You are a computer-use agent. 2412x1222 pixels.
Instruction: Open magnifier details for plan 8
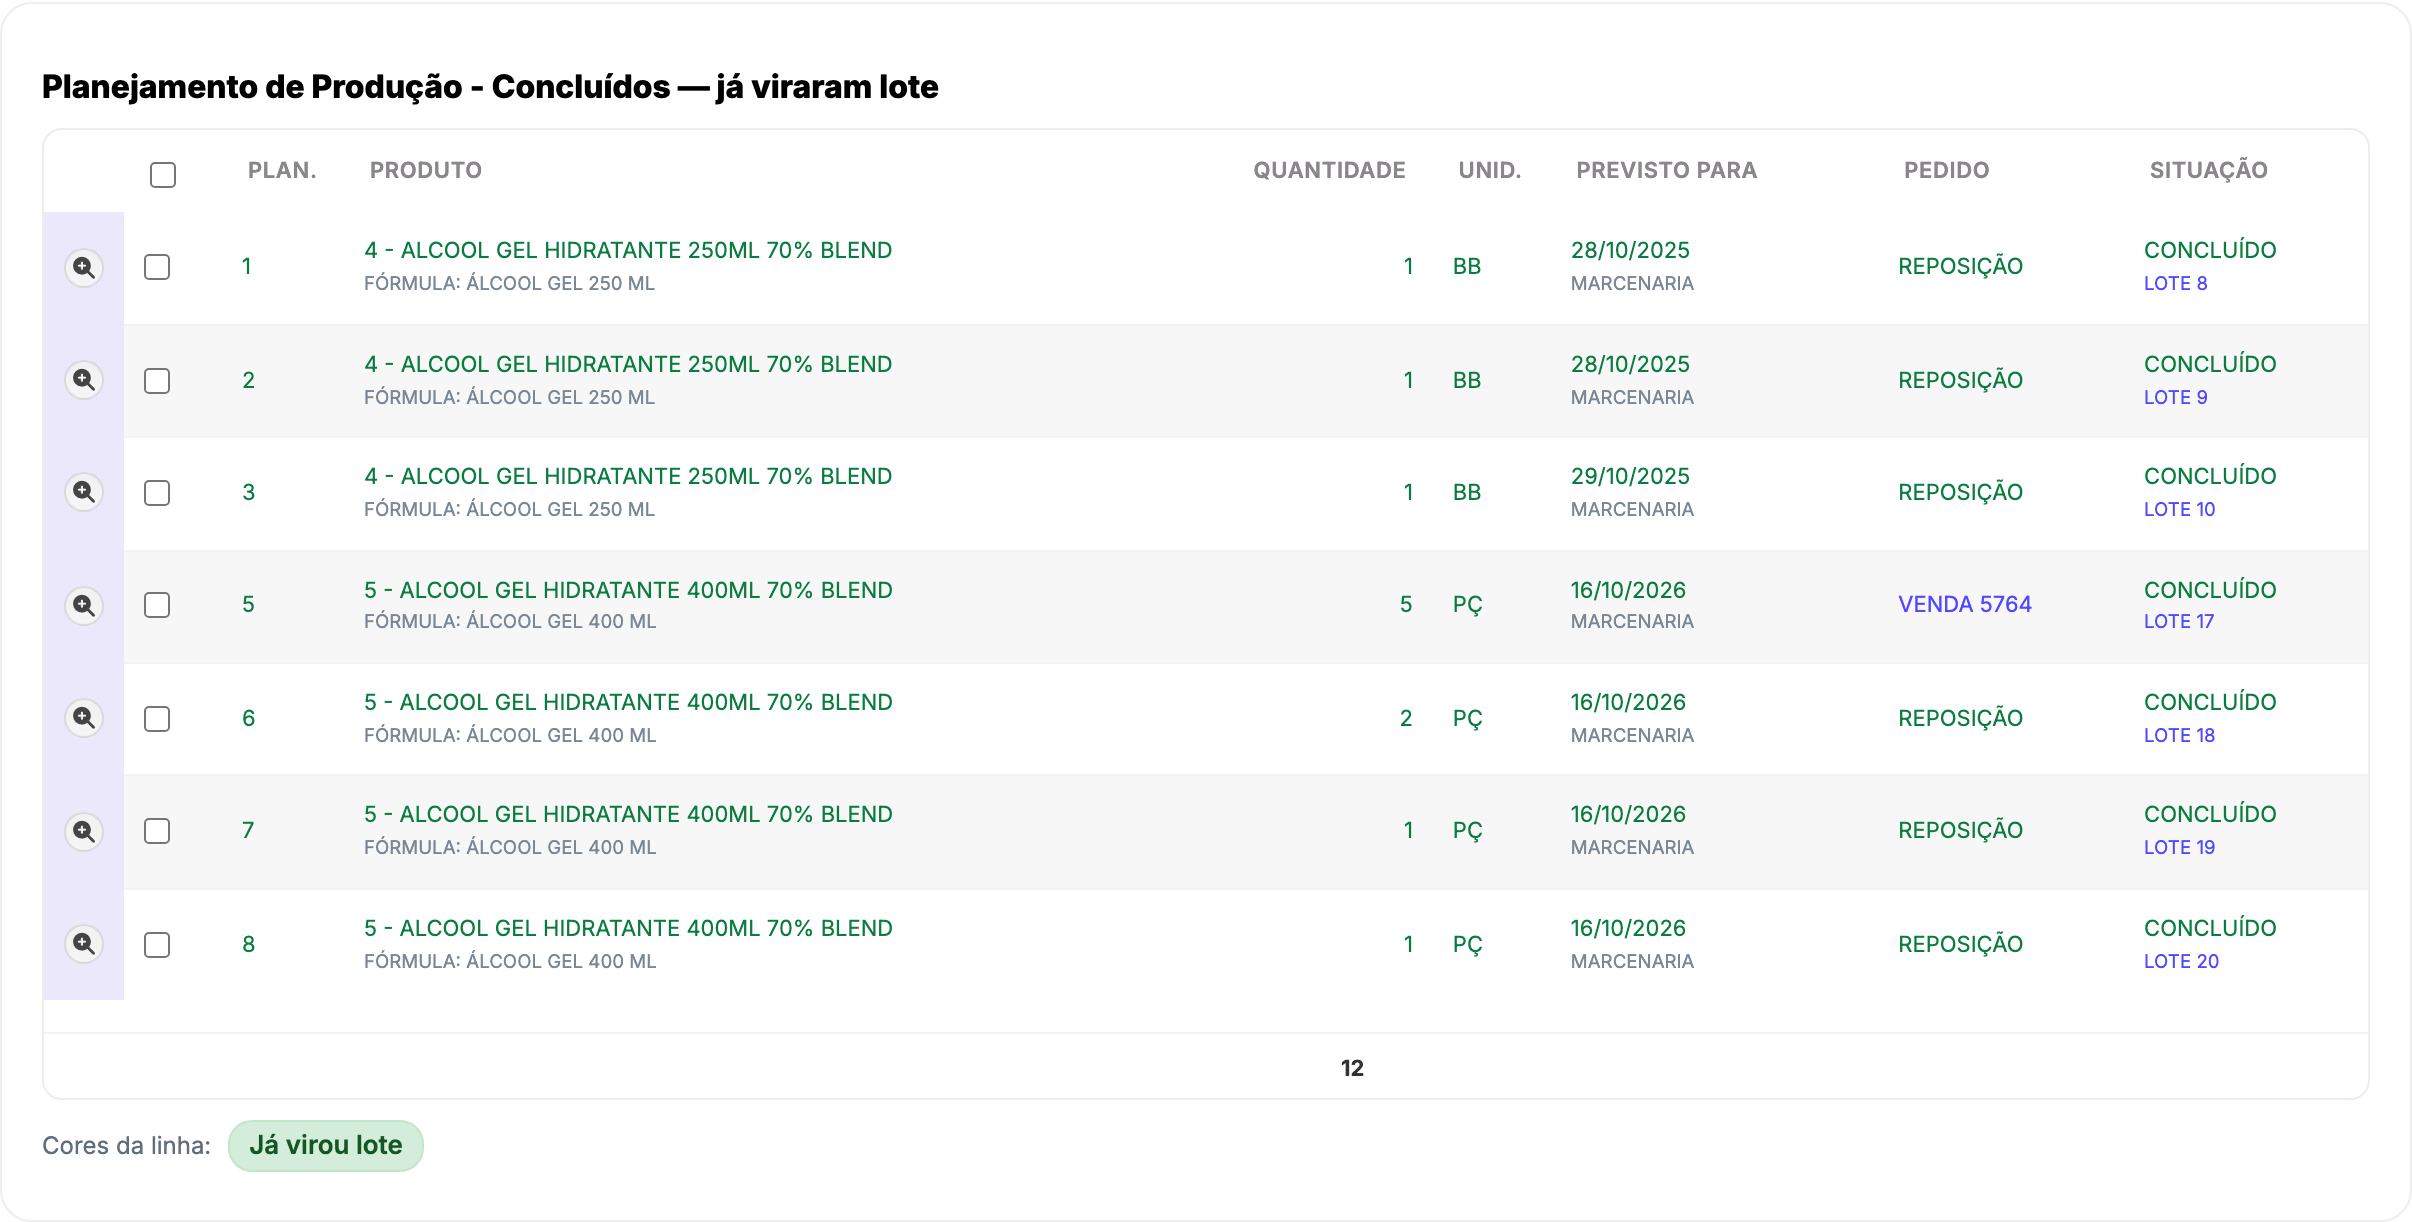pyautogui.click(x=84, y=944)
